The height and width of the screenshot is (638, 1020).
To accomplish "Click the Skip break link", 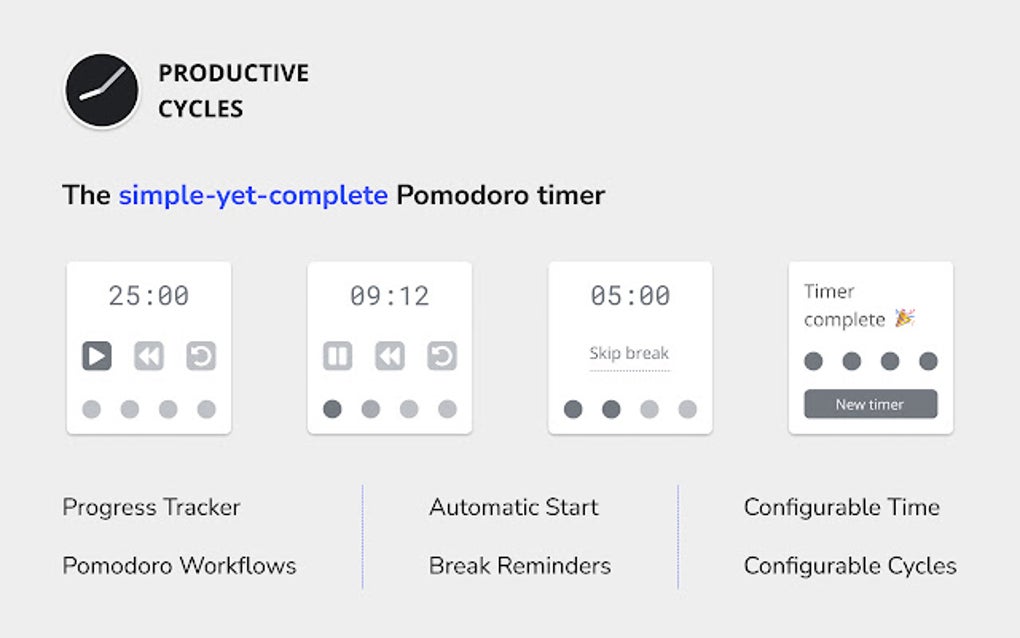I will [630, 354].
